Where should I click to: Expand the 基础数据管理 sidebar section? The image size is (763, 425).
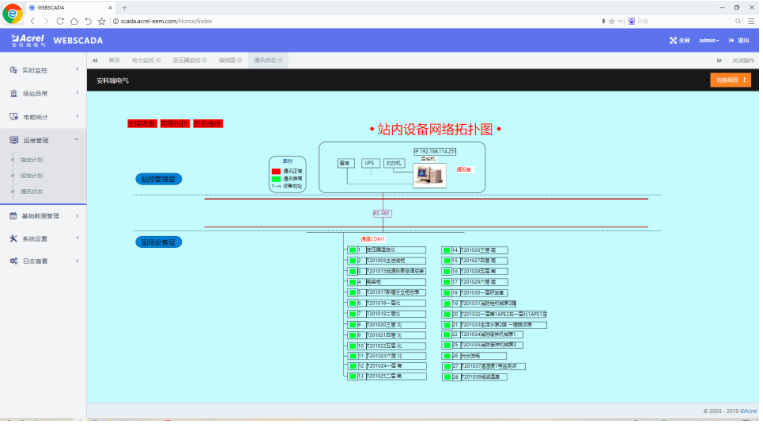[x=77, y=215]
